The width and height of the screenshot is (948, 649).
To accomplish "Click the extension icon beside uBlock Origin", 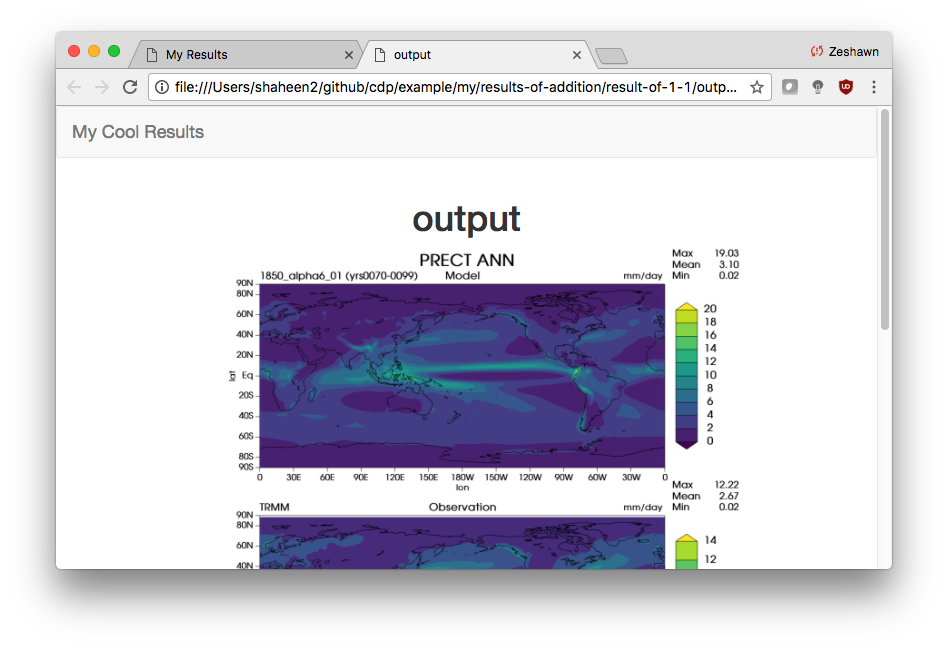I will click(x=817, y=87).
